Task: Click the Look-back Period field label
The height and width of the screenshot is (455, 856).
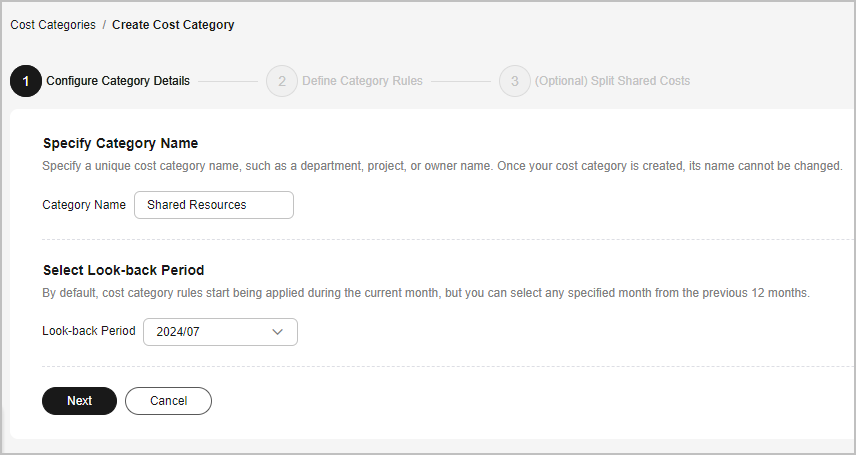Action: tap(89, 331)
